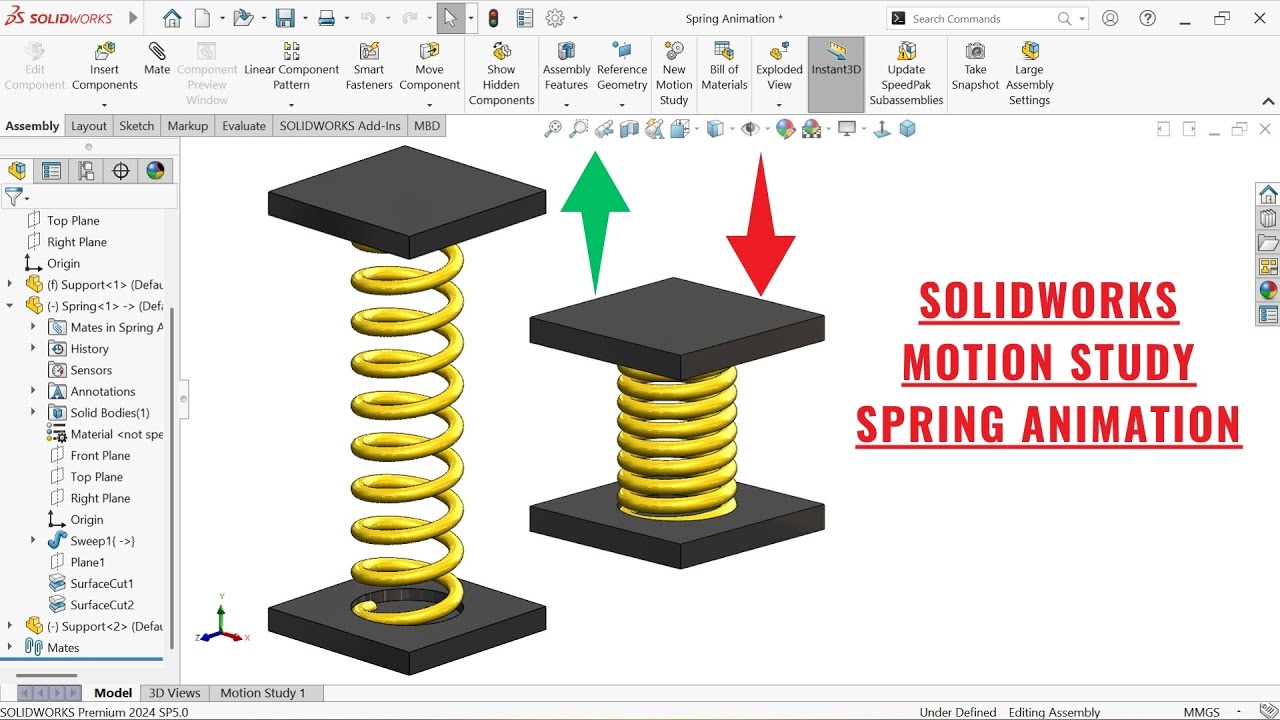Screen dimensions: 1280x720
Task: Toggle the Instant3D button
Action: click(836, 75)
